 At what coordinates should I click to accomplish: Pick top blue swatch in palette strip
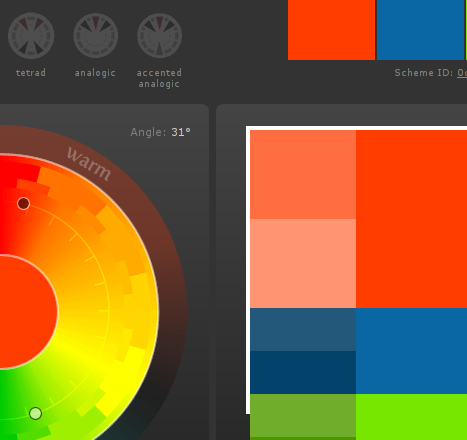[421, 30]
